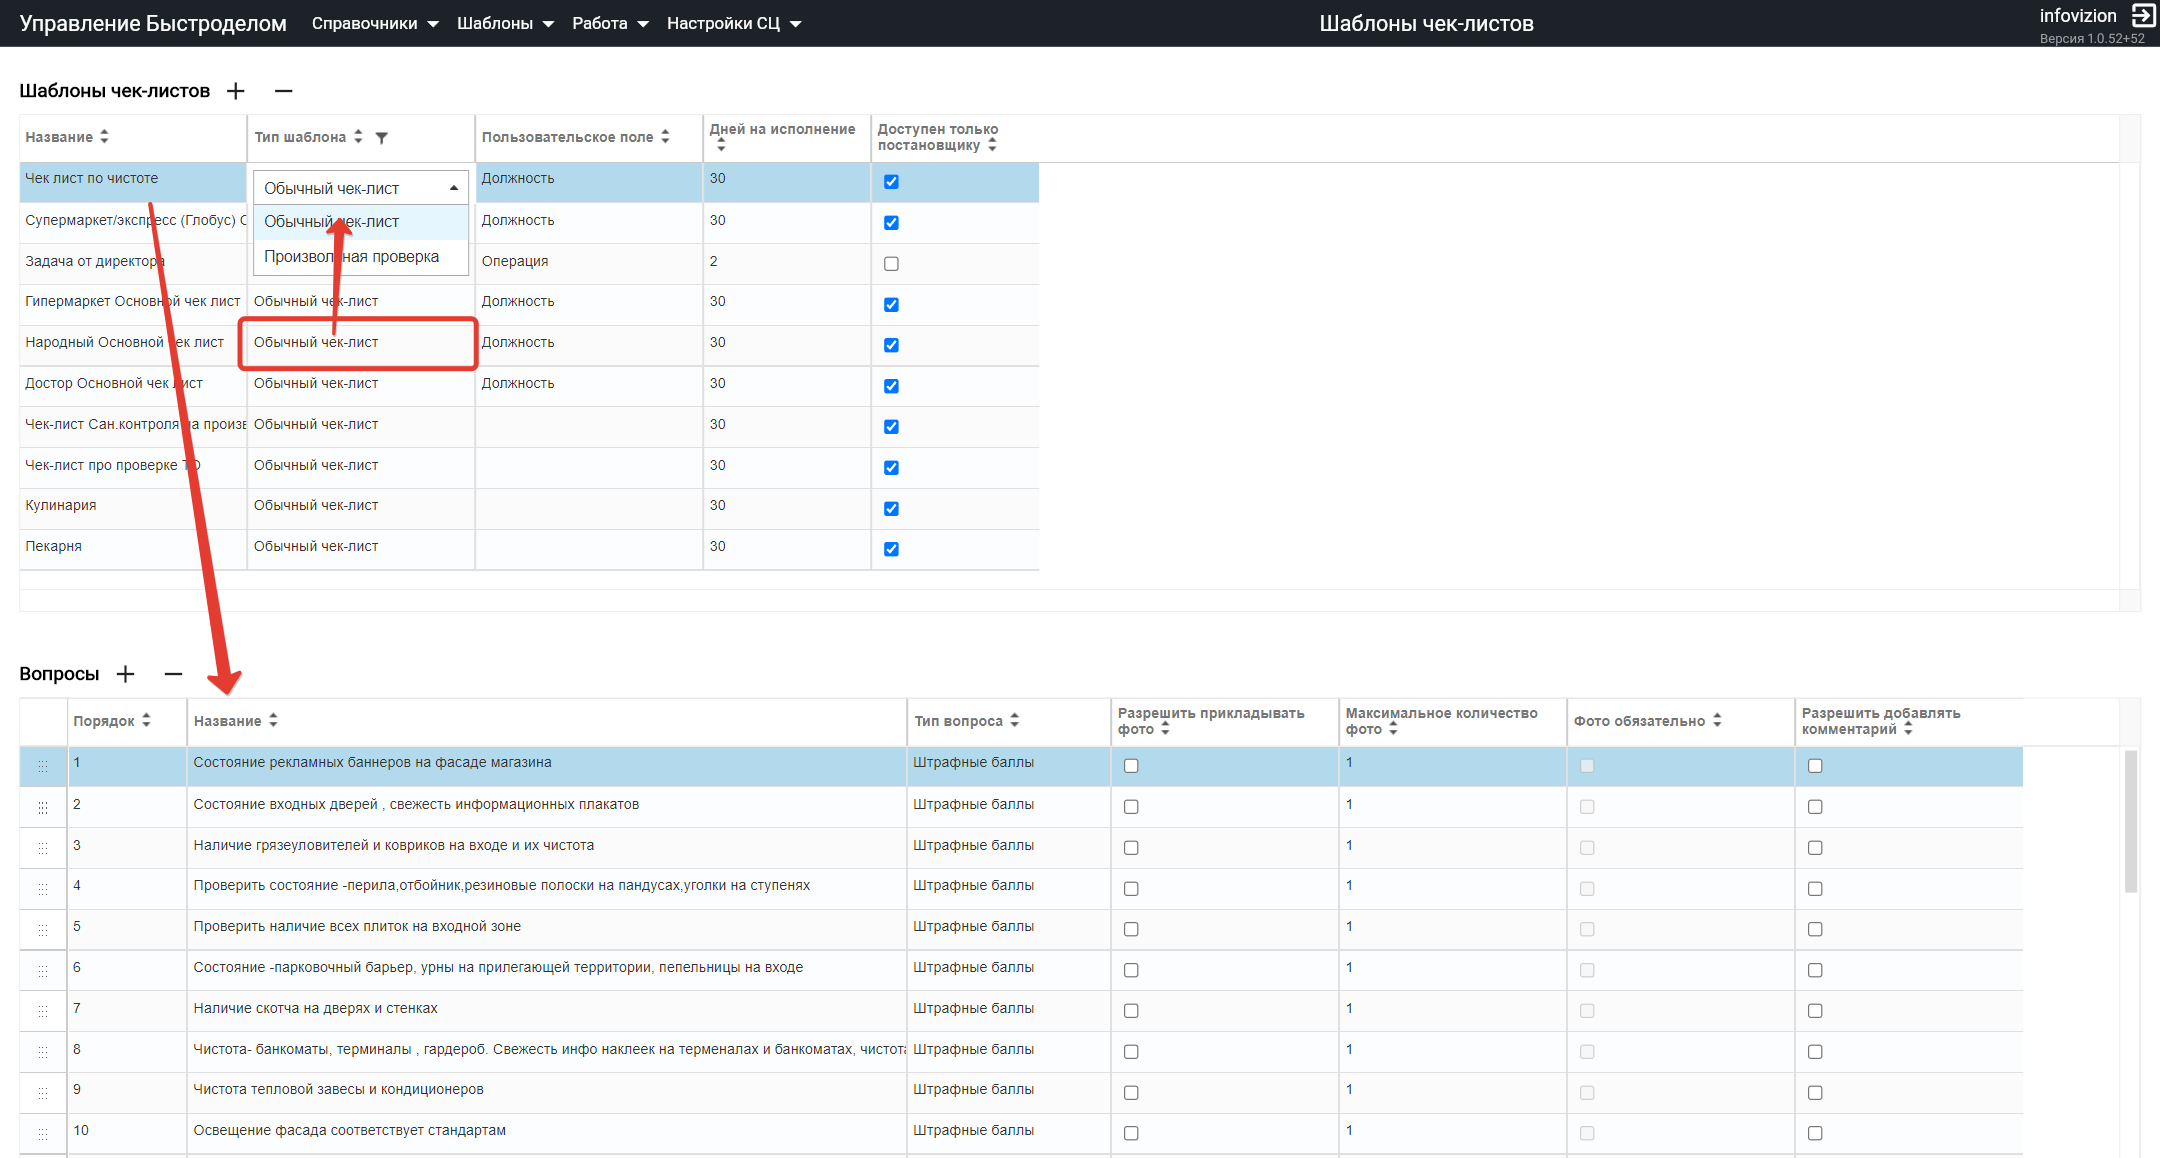Open Работа menu

coord(610,23)
